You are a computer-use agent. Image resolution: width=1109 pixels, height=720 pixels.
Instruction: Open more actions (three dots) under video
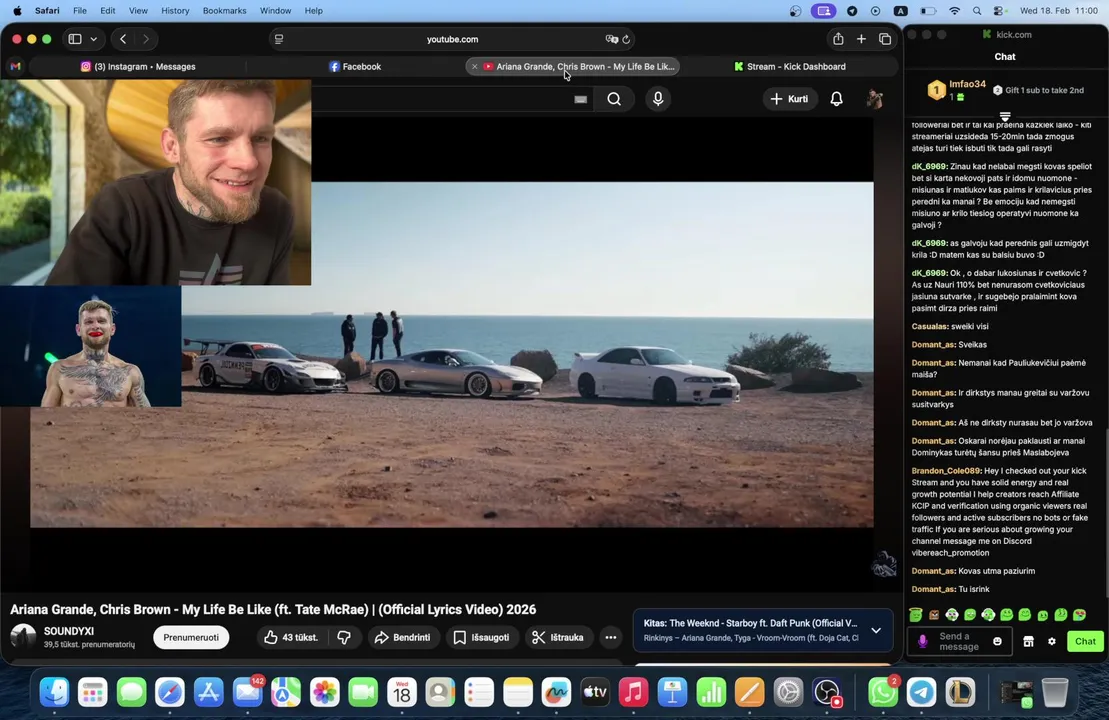(x=610, y=637)
